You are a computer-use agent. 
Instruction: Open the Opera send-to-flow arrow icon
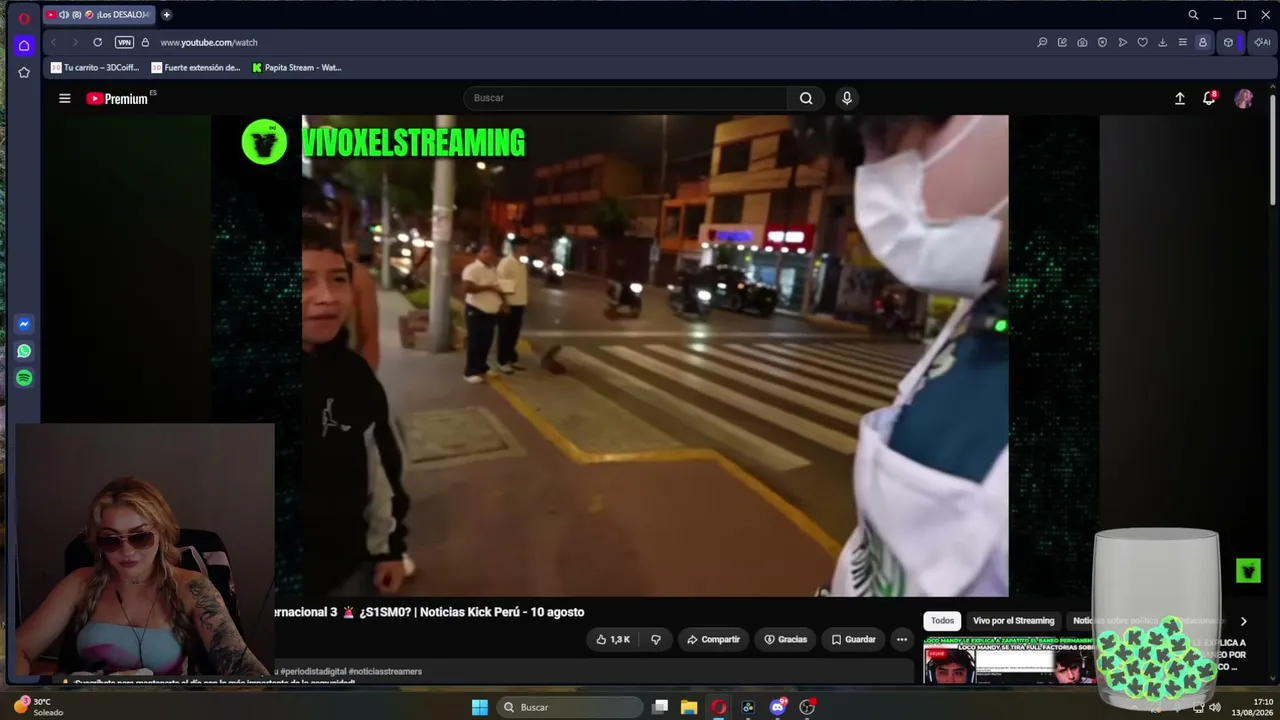point(1122,42)
